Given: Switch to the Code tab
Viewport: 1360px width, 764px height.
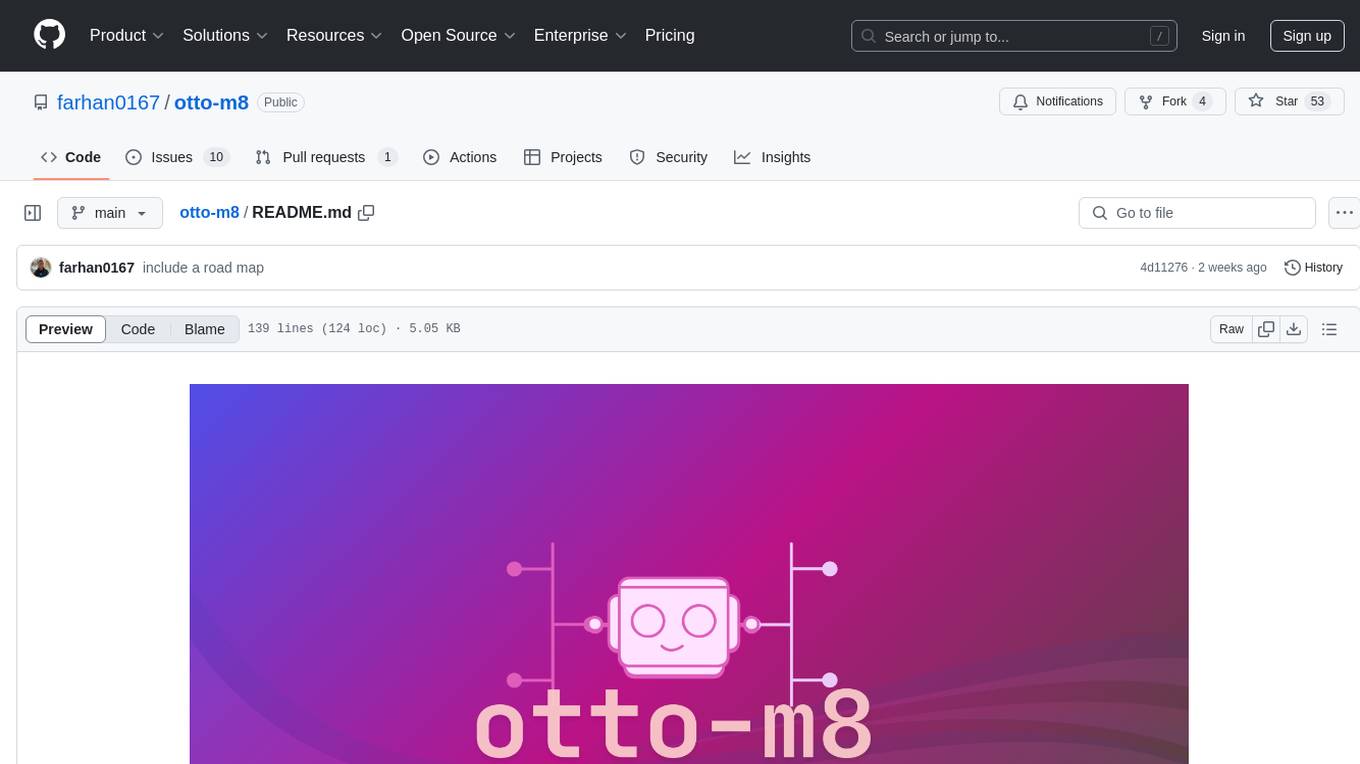Looking at the screenshot, I should pos(71,157).
